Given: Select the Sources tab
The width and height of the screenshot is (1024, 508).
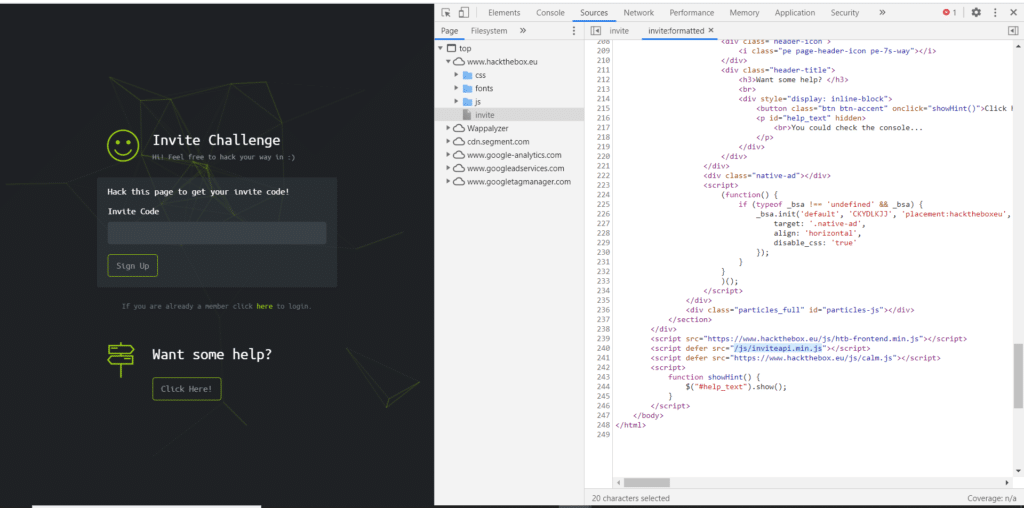Looking at the screenshot, I should click(x=594, y=12).
